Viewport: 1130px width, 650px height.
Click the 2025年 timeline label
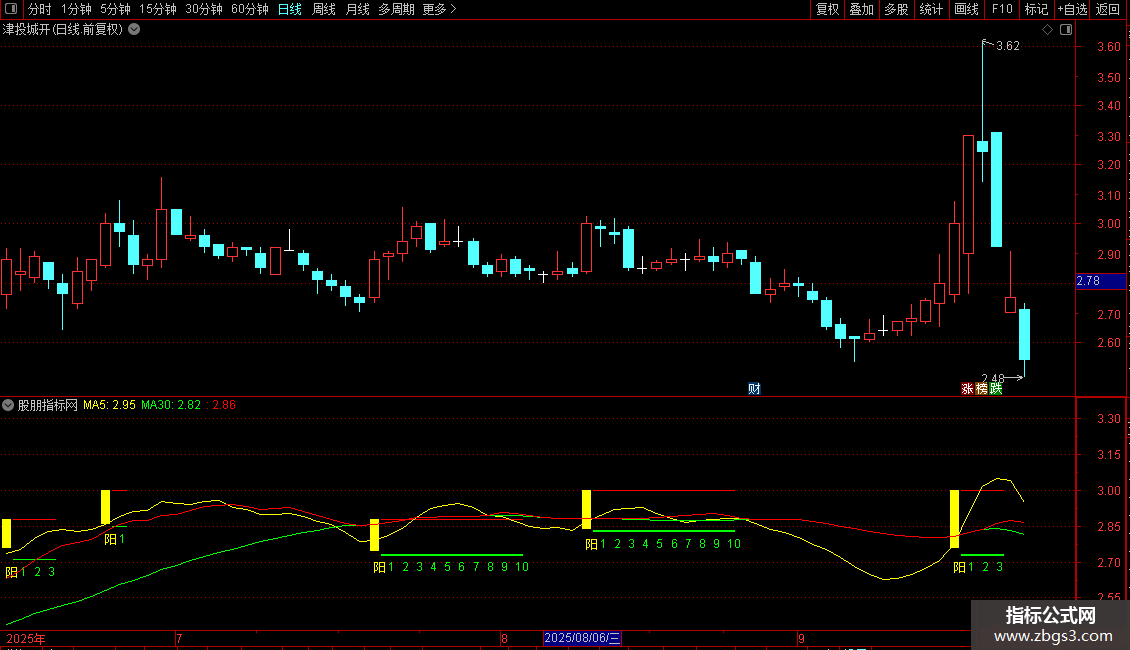pyautogui.click(x=25, y=638)
